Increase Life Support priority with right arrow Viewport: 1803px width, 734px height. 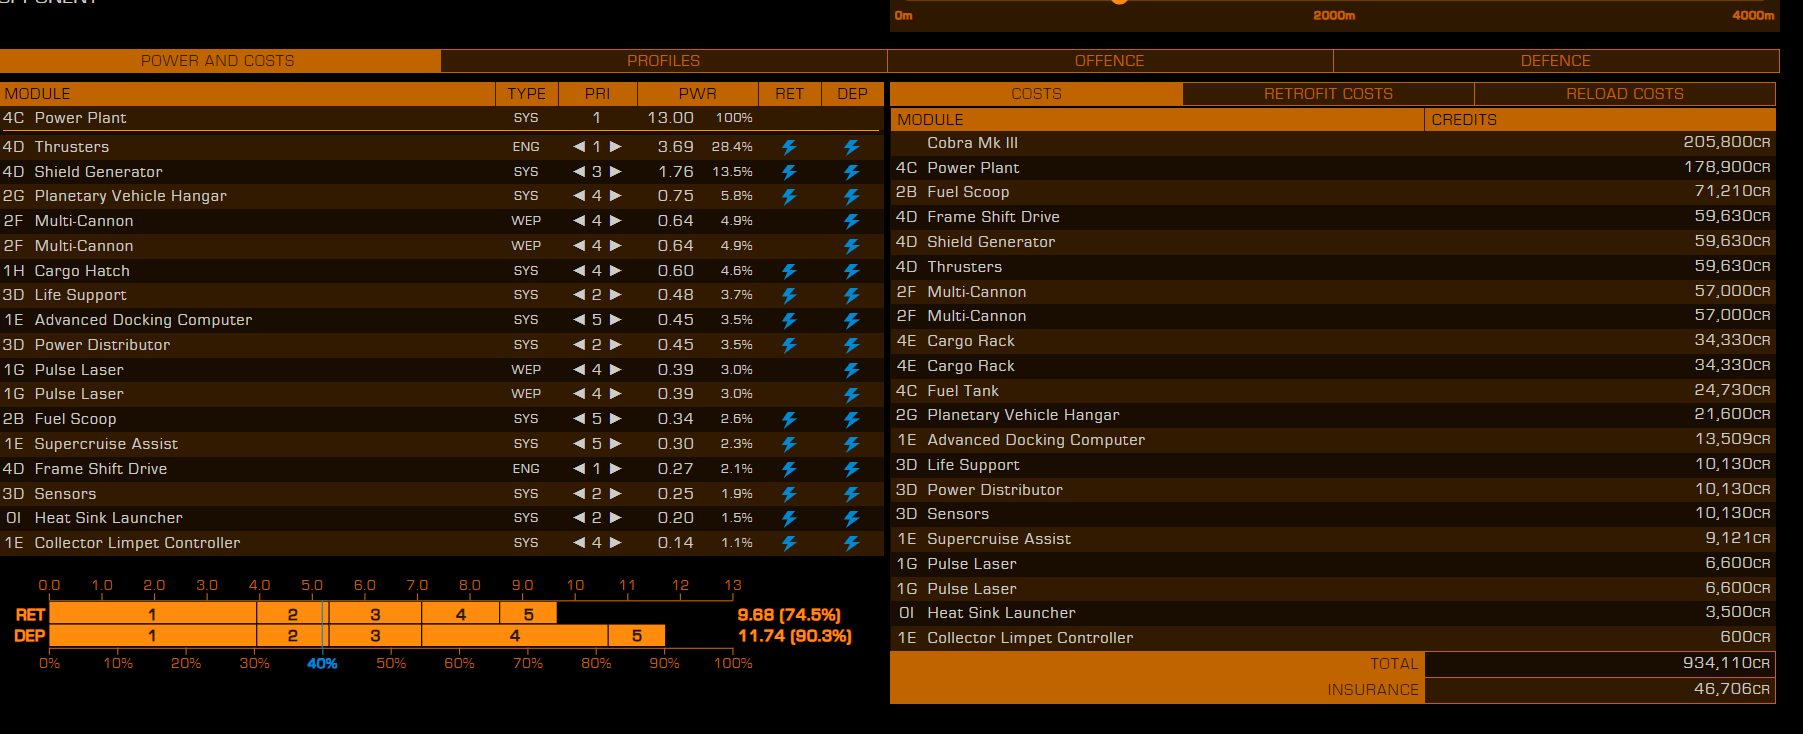pyautogui.click(x=616, y=295)
